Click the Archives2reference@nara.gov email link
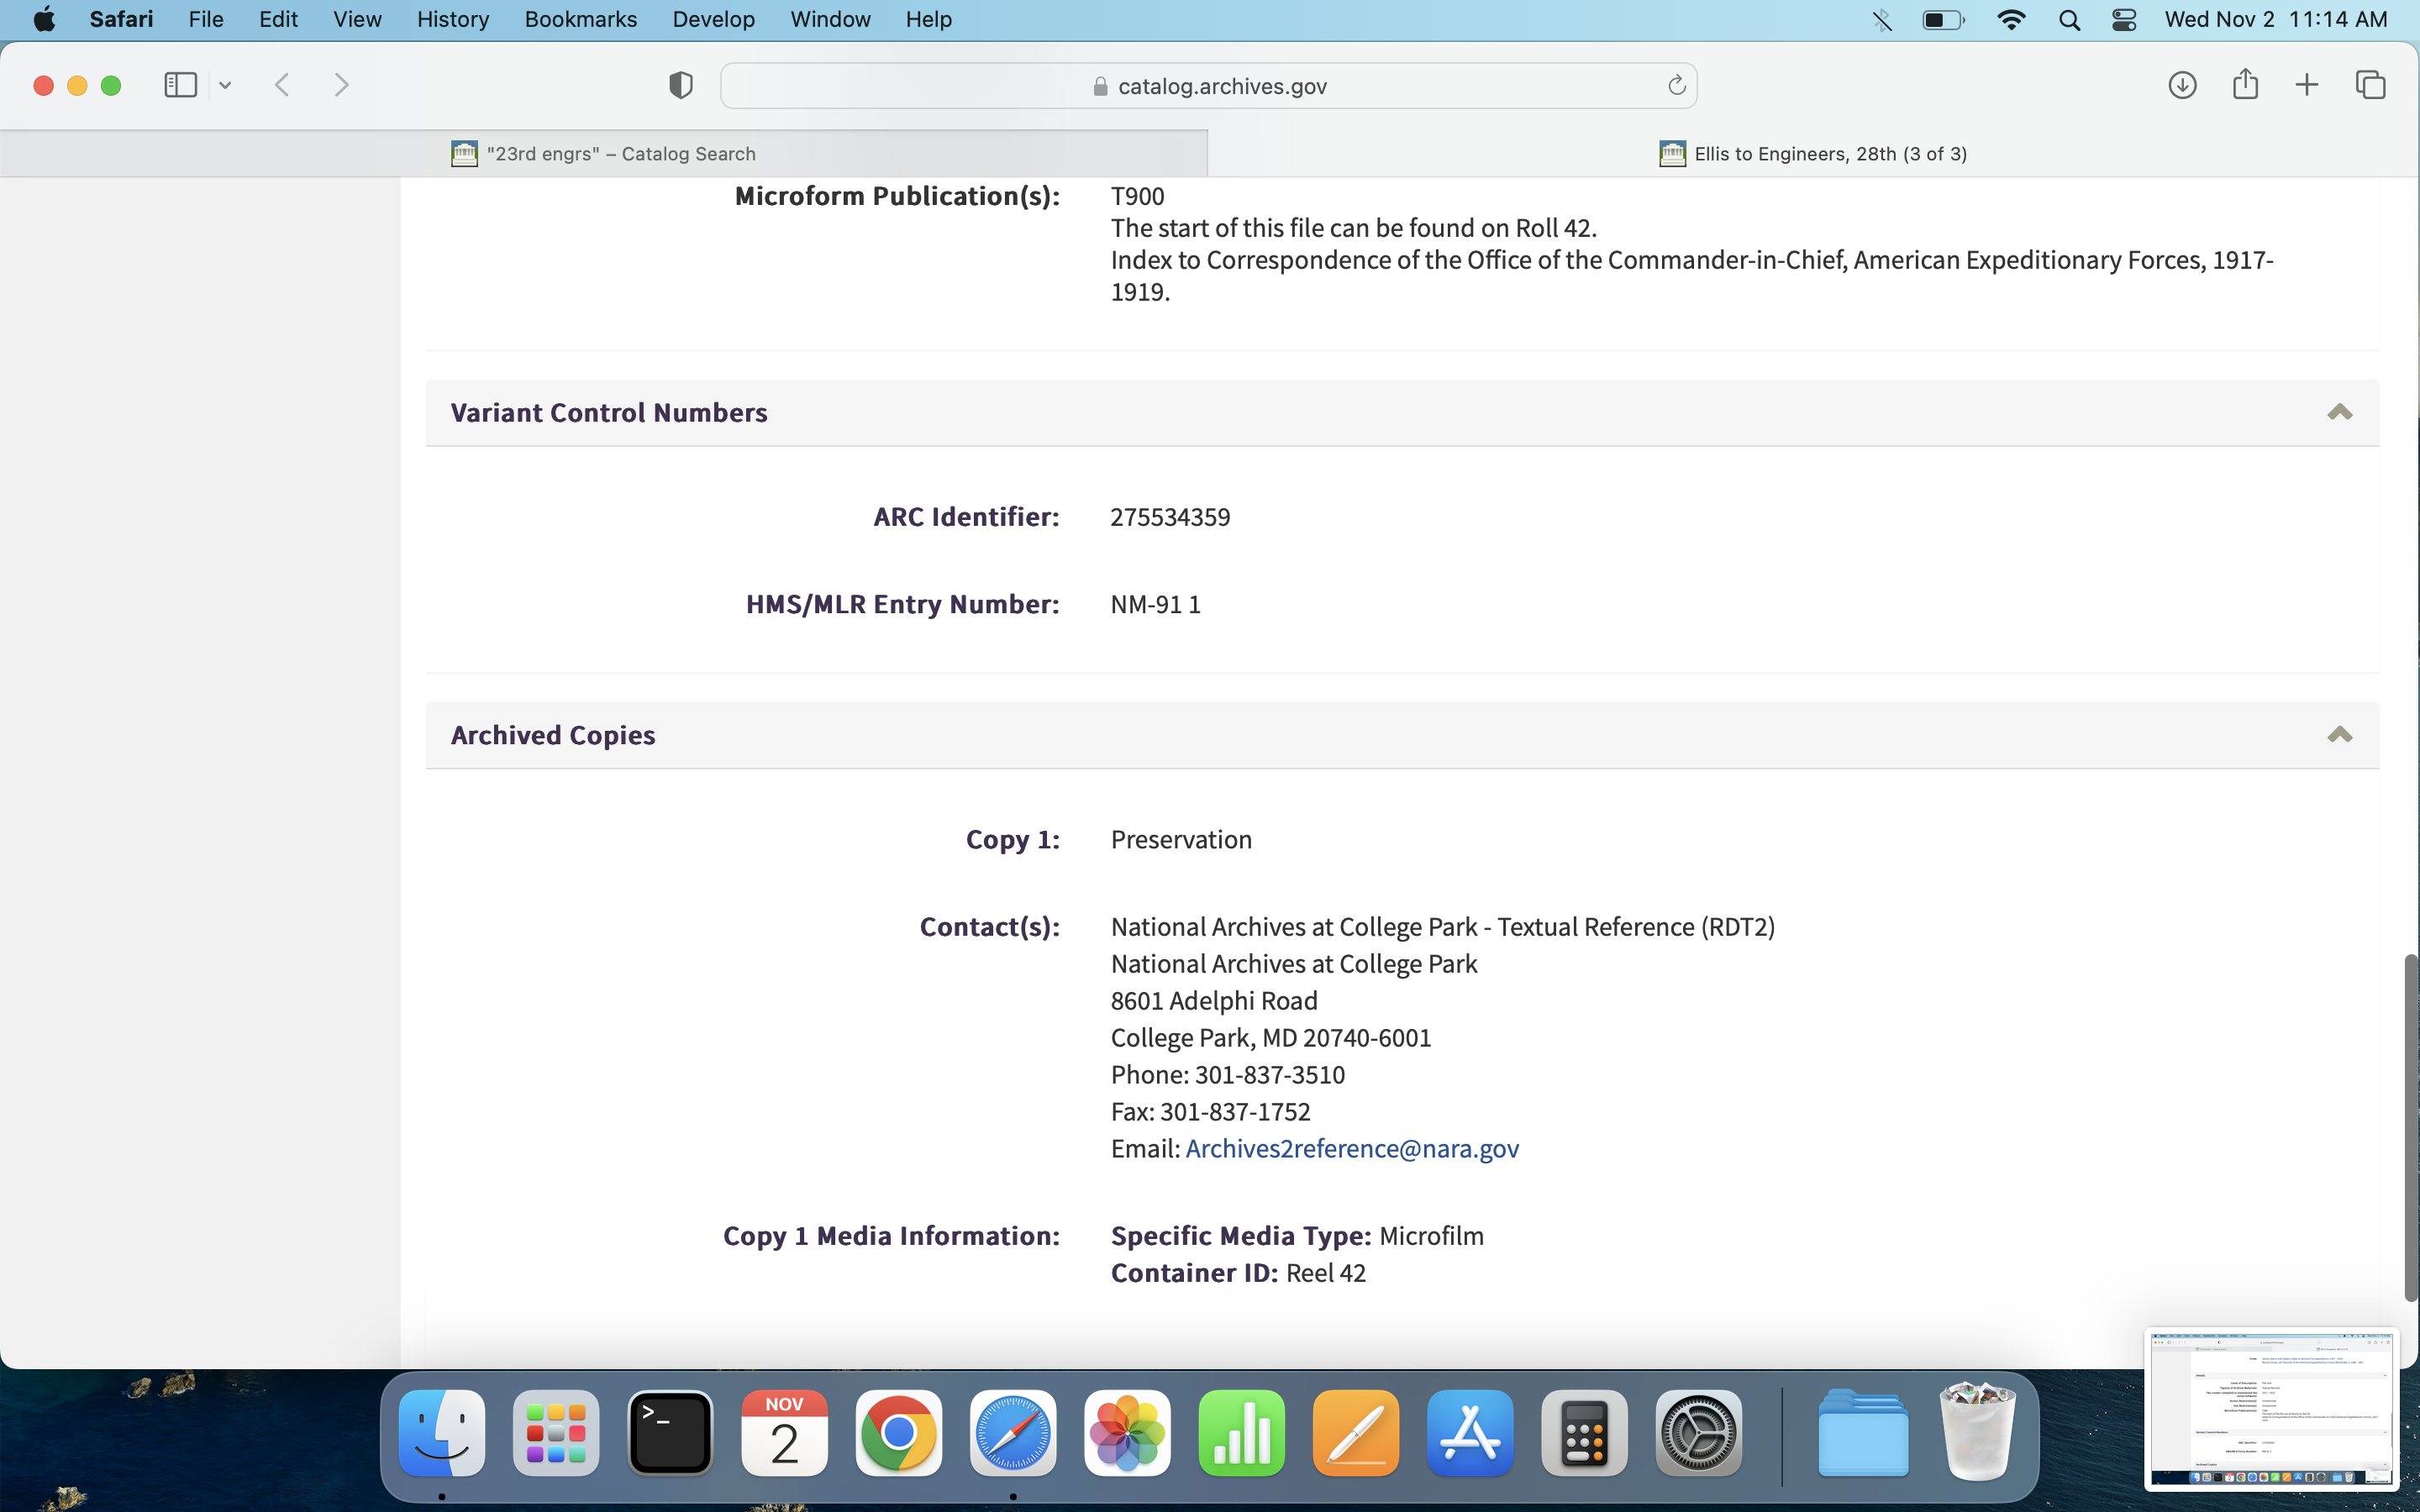 (x=1351, y=1148)
